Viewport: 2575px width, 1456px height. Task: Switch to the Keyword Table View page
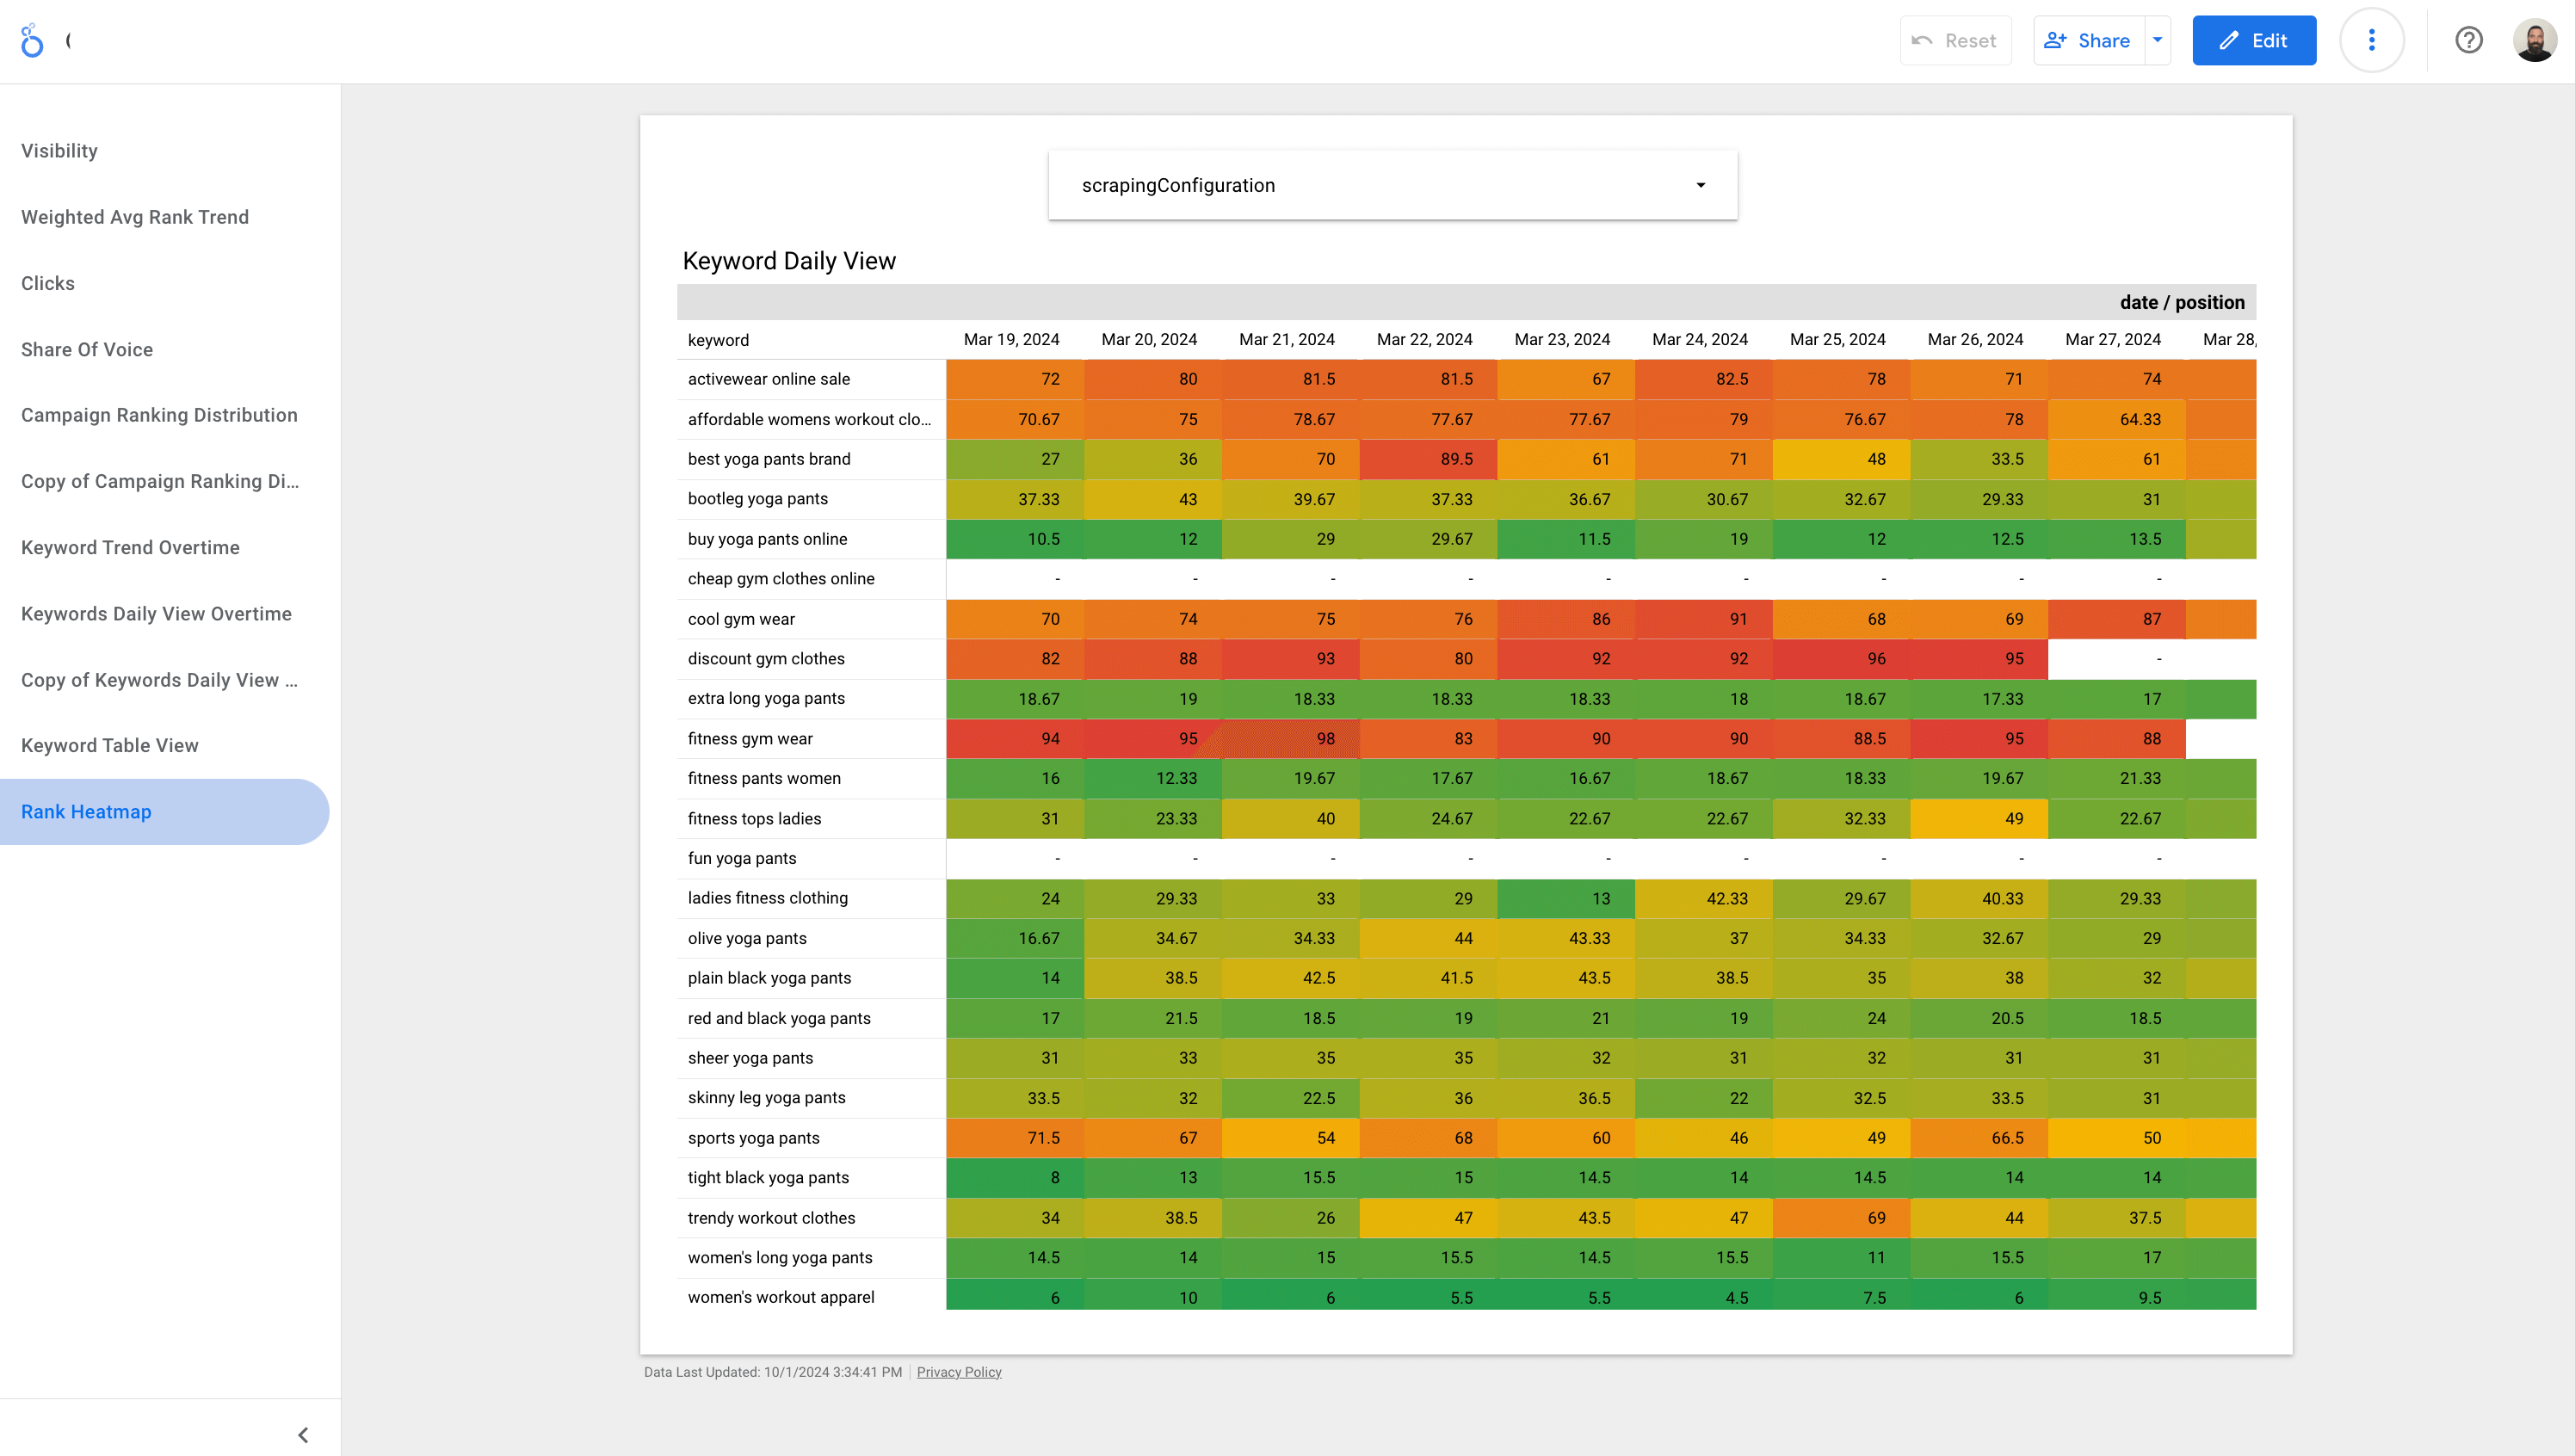tap(110, 745)
